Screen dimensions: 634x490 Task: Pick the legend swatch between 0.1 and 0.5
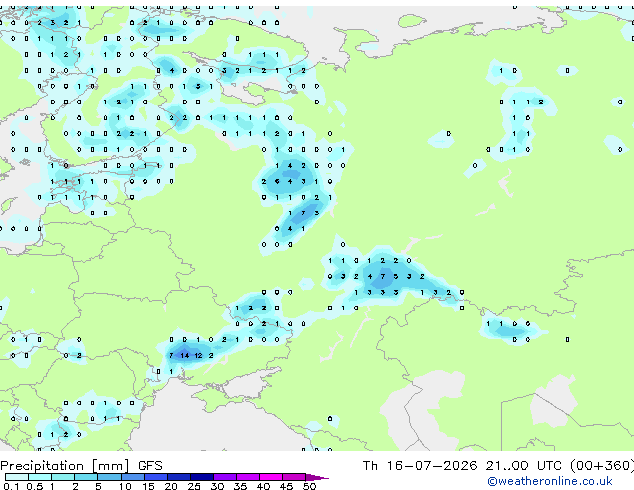[x=17, y=477]
